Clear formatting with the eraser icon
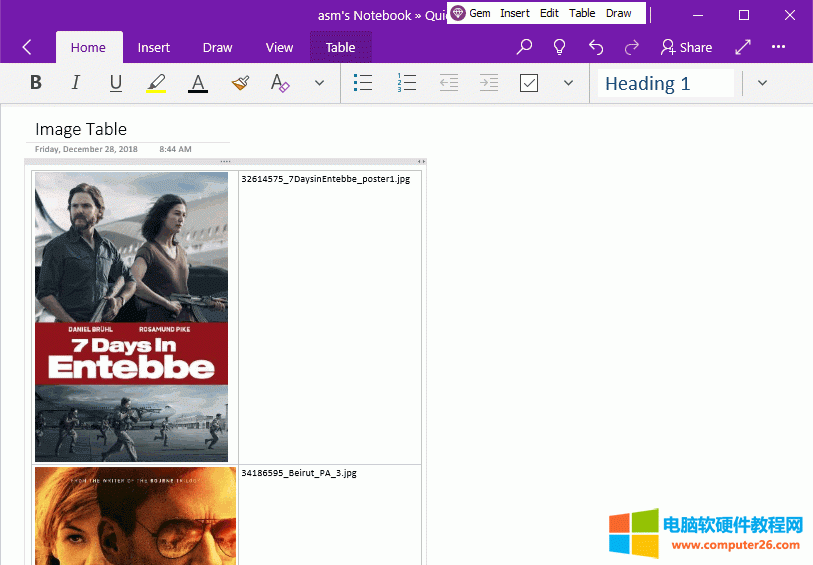 click(x=280, y=83)
